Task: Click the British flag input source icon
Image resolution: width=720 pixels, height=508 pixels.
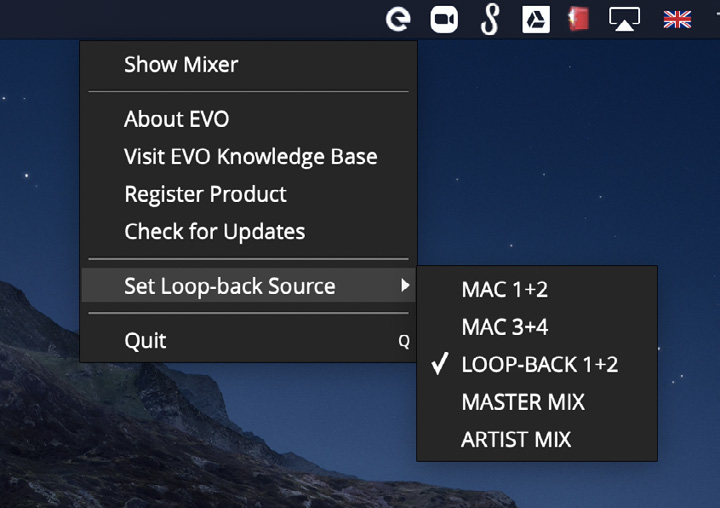Action: point(677,20)
